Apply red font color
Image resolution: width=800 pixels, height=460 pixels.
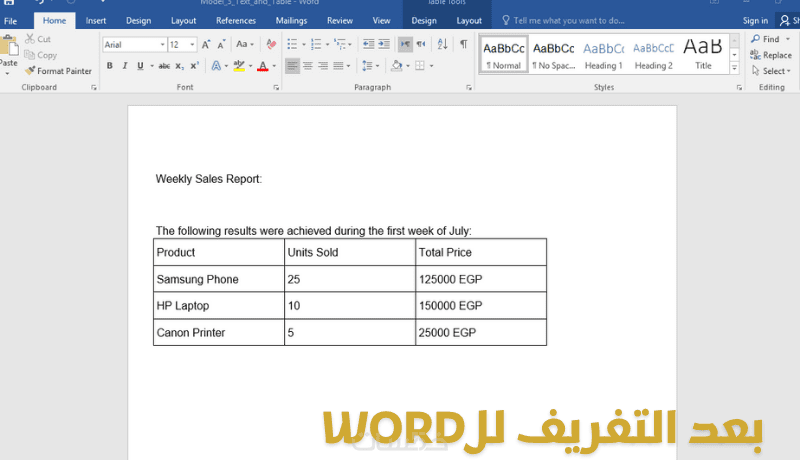click(x=263, y=66)
